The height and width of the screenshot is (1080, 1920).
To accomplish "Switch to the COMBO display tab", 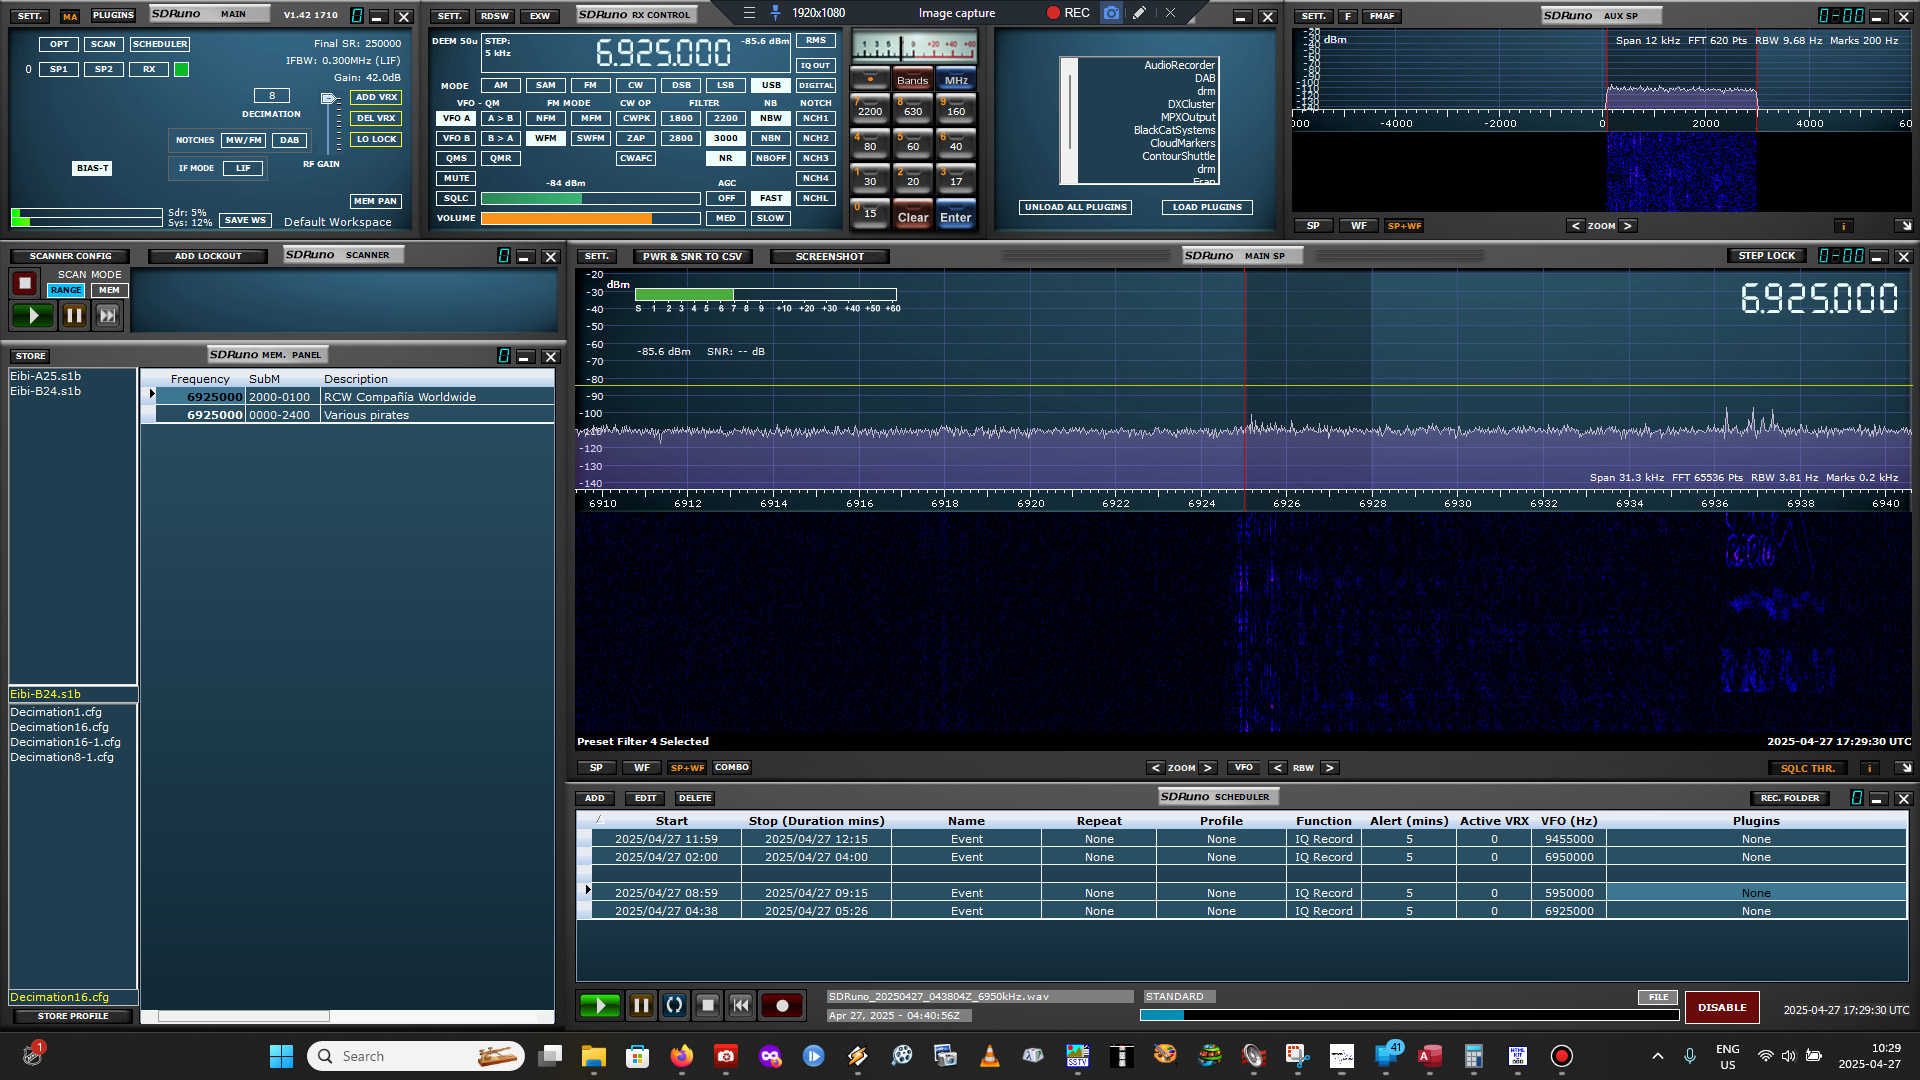I will [x=731, y=768].
